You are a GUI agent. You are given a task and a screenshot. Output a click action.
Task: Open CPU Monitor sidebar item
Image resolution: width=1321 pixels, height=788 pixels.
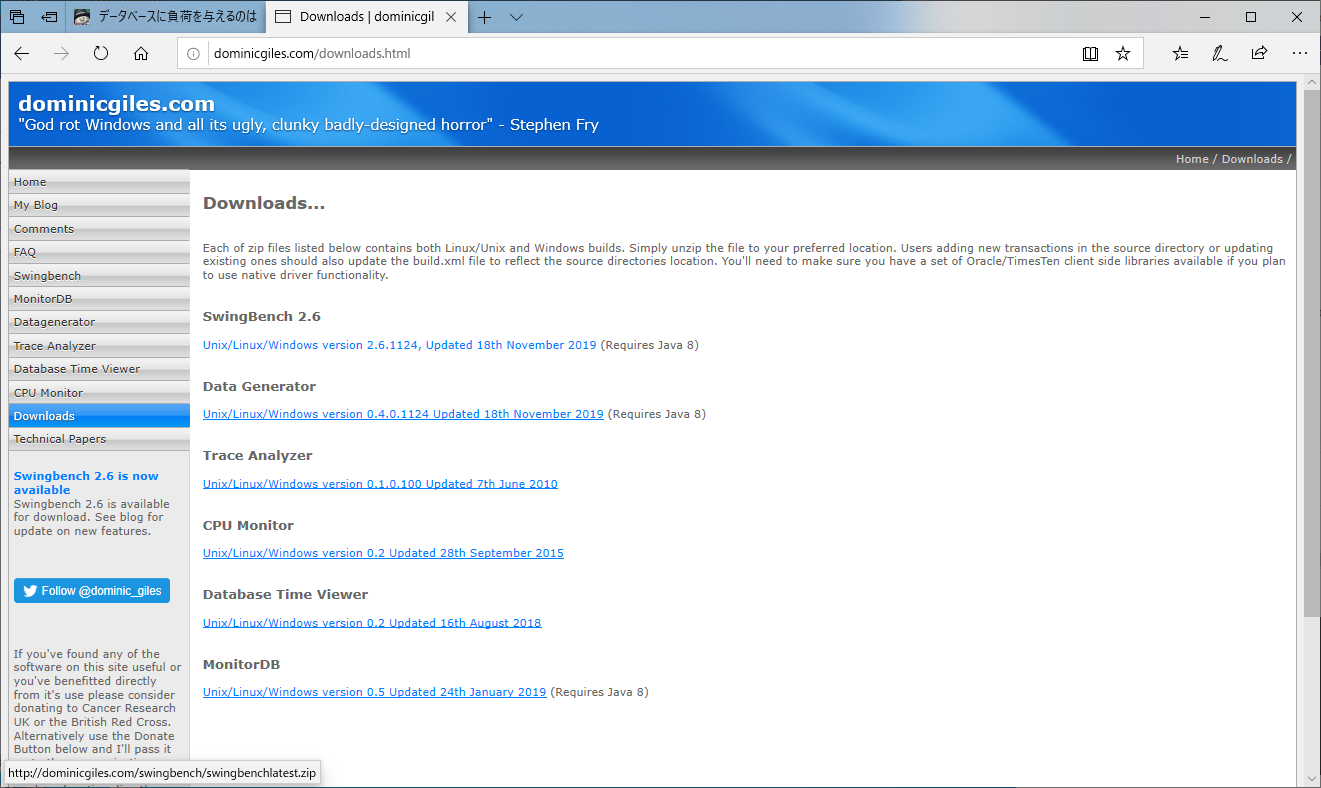(99, 393)
